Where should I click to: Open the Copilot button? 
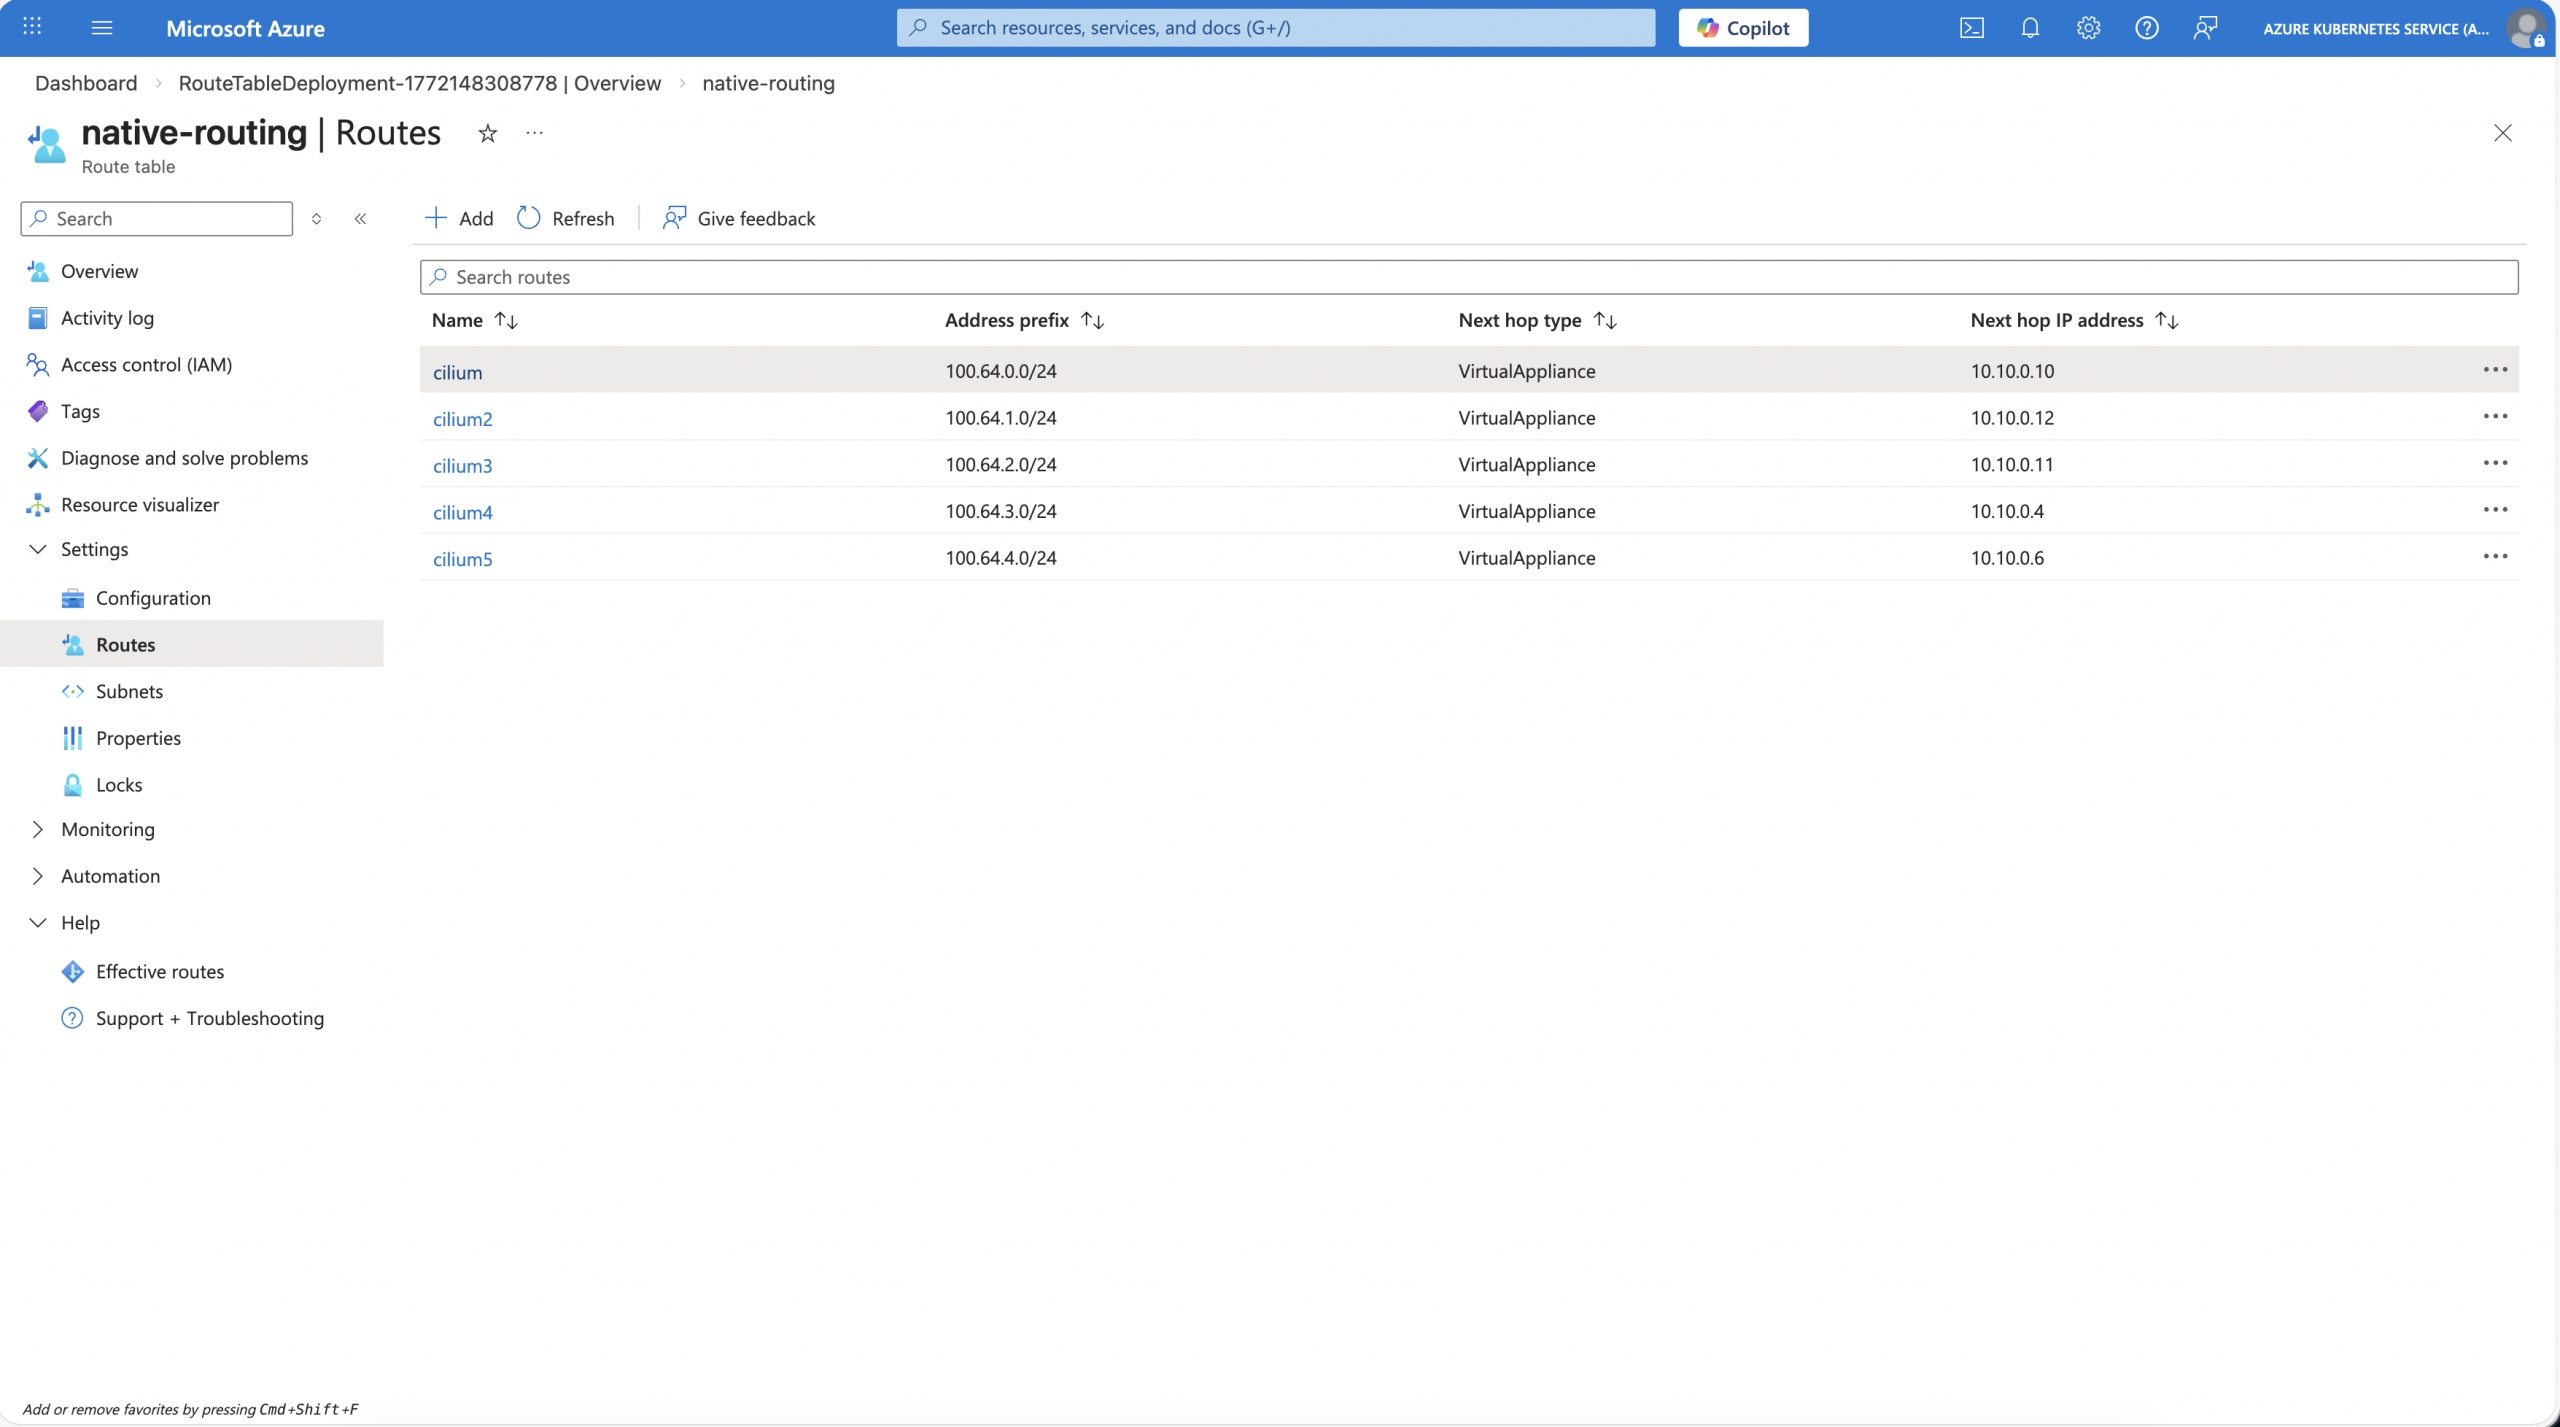1742,28
